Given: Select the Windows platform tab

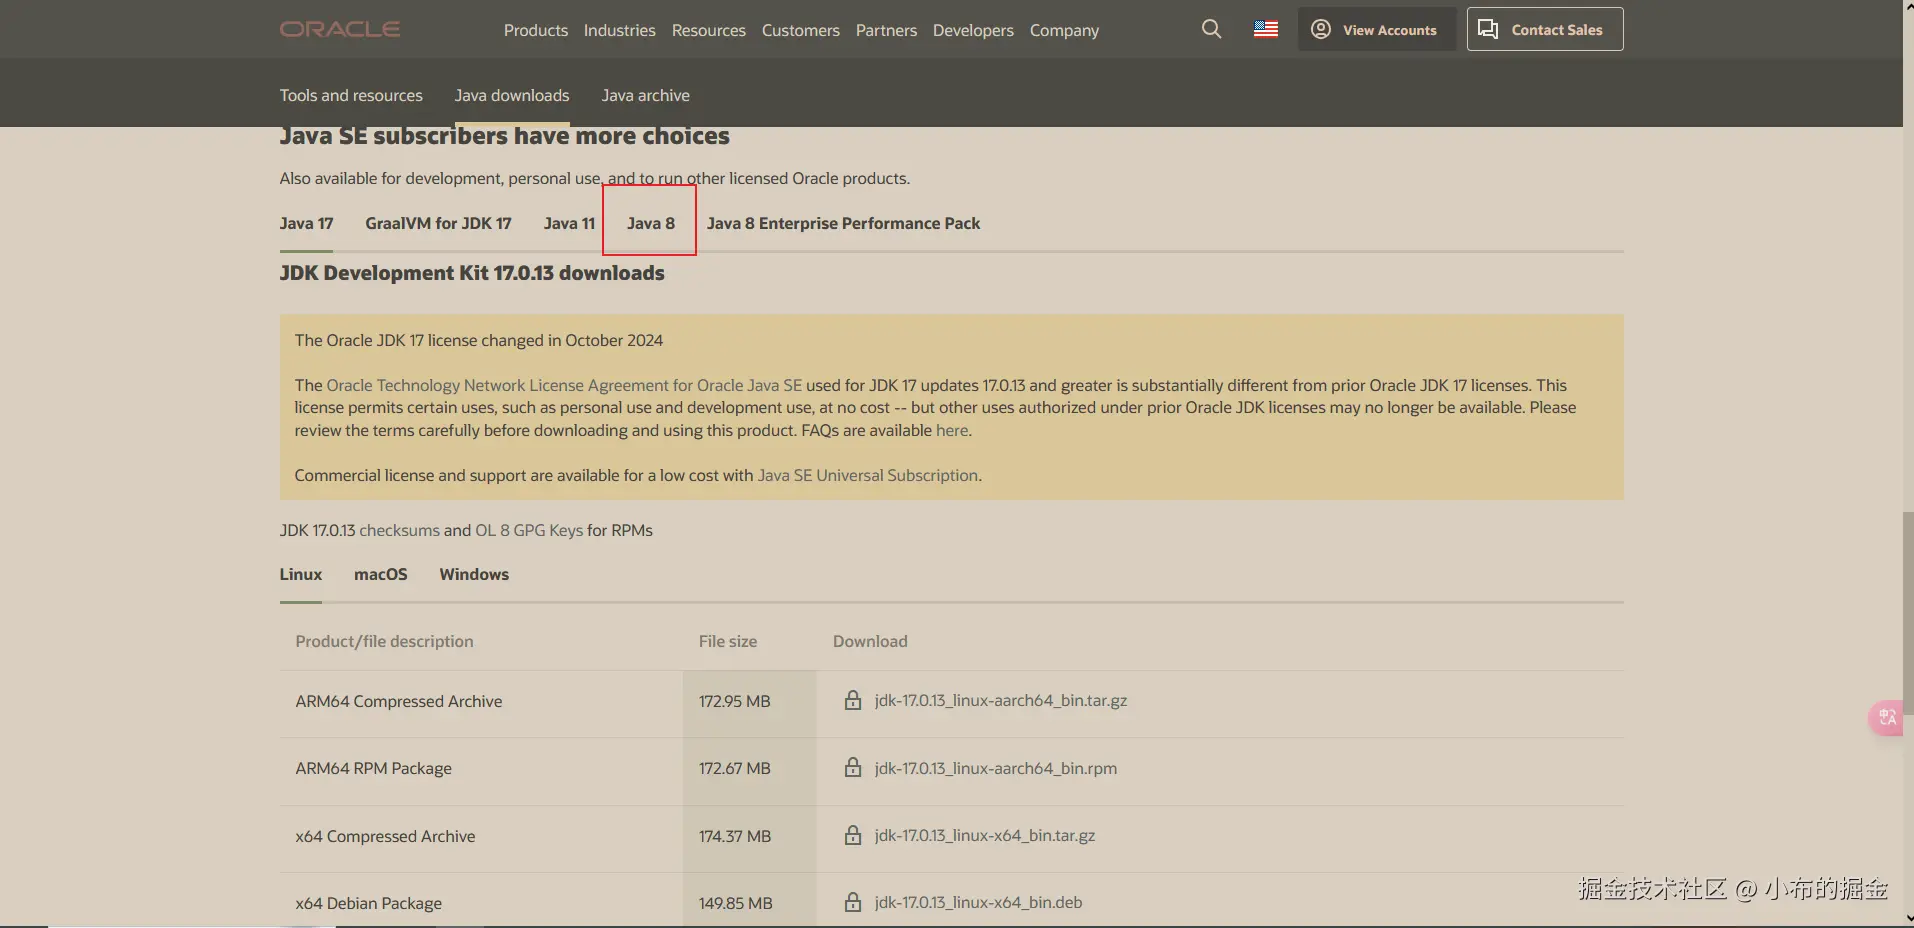Looking at the screenshot, I should (x=474, y=574).
